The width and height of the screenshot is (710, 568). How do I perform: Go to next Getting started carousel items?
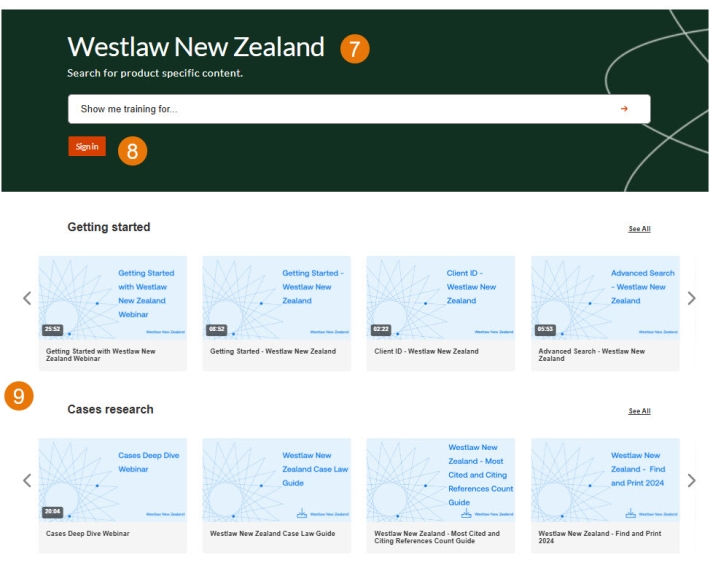[x=691, y=298]
